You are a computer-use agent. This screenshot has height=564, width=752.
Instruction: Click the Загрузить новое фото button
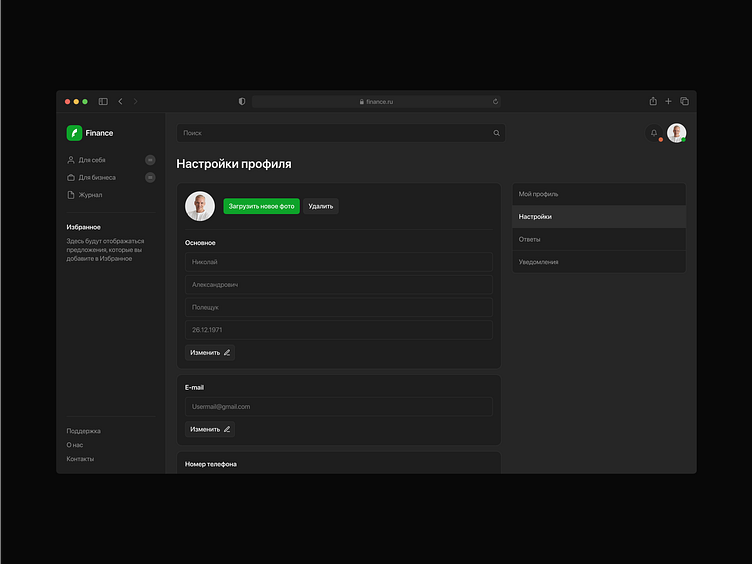[x=261, y=206]
